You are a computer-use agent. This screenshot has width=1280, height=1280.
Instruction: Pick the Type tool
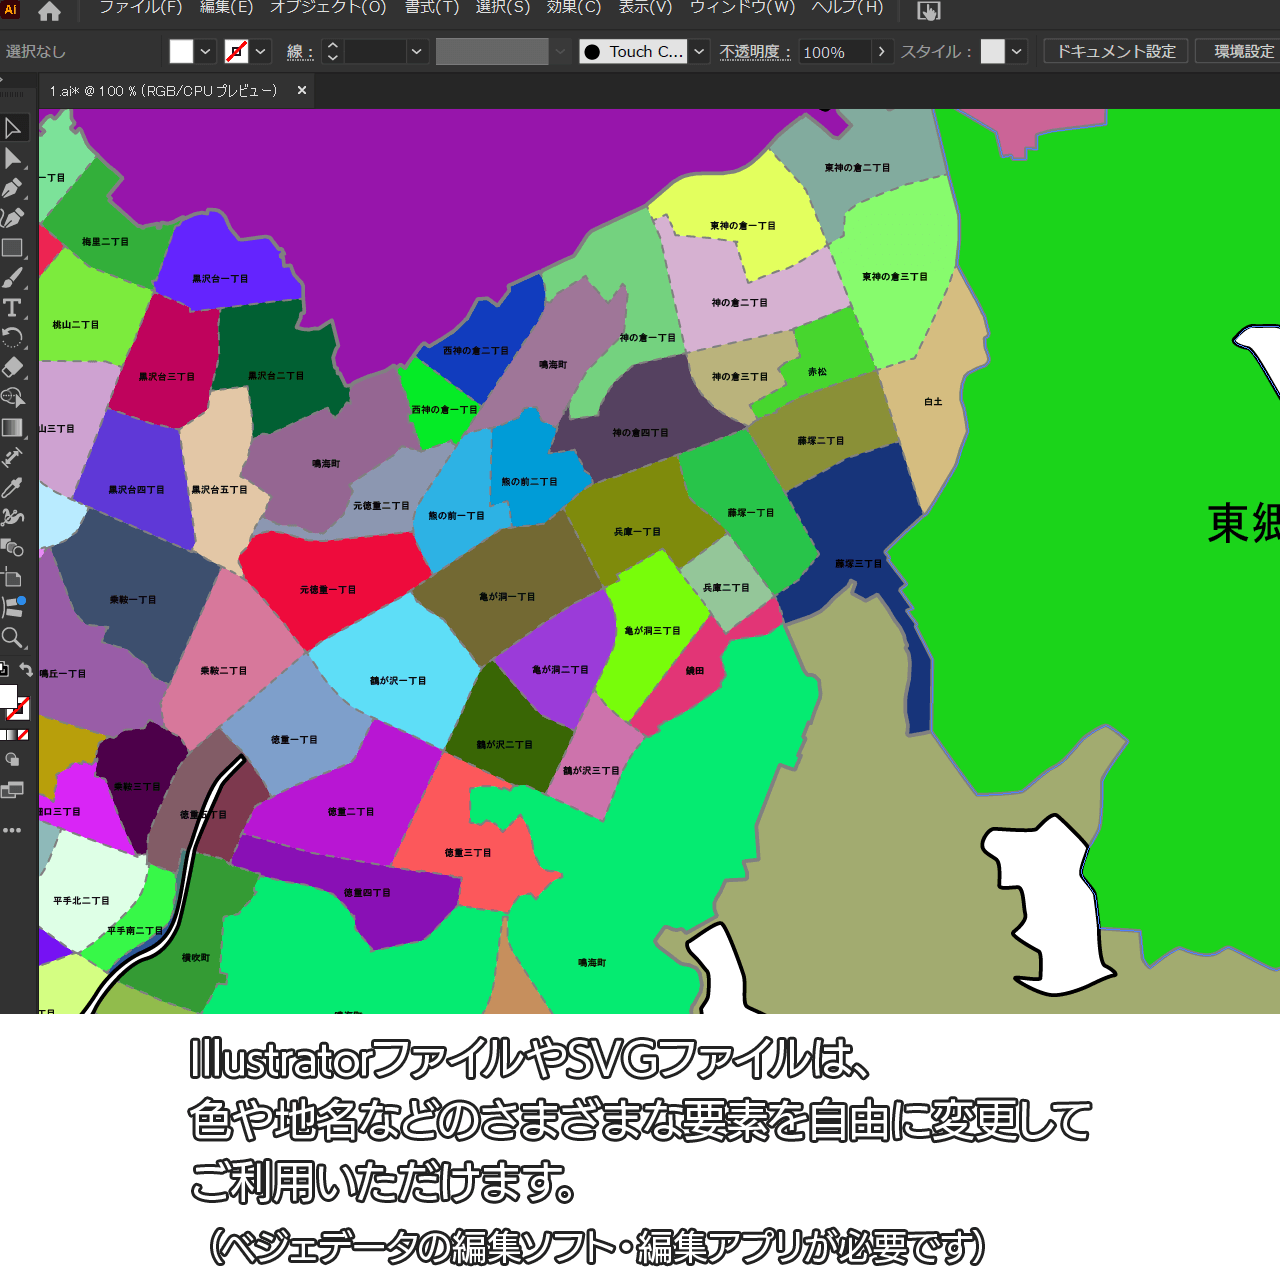click(x=13, y=308)
